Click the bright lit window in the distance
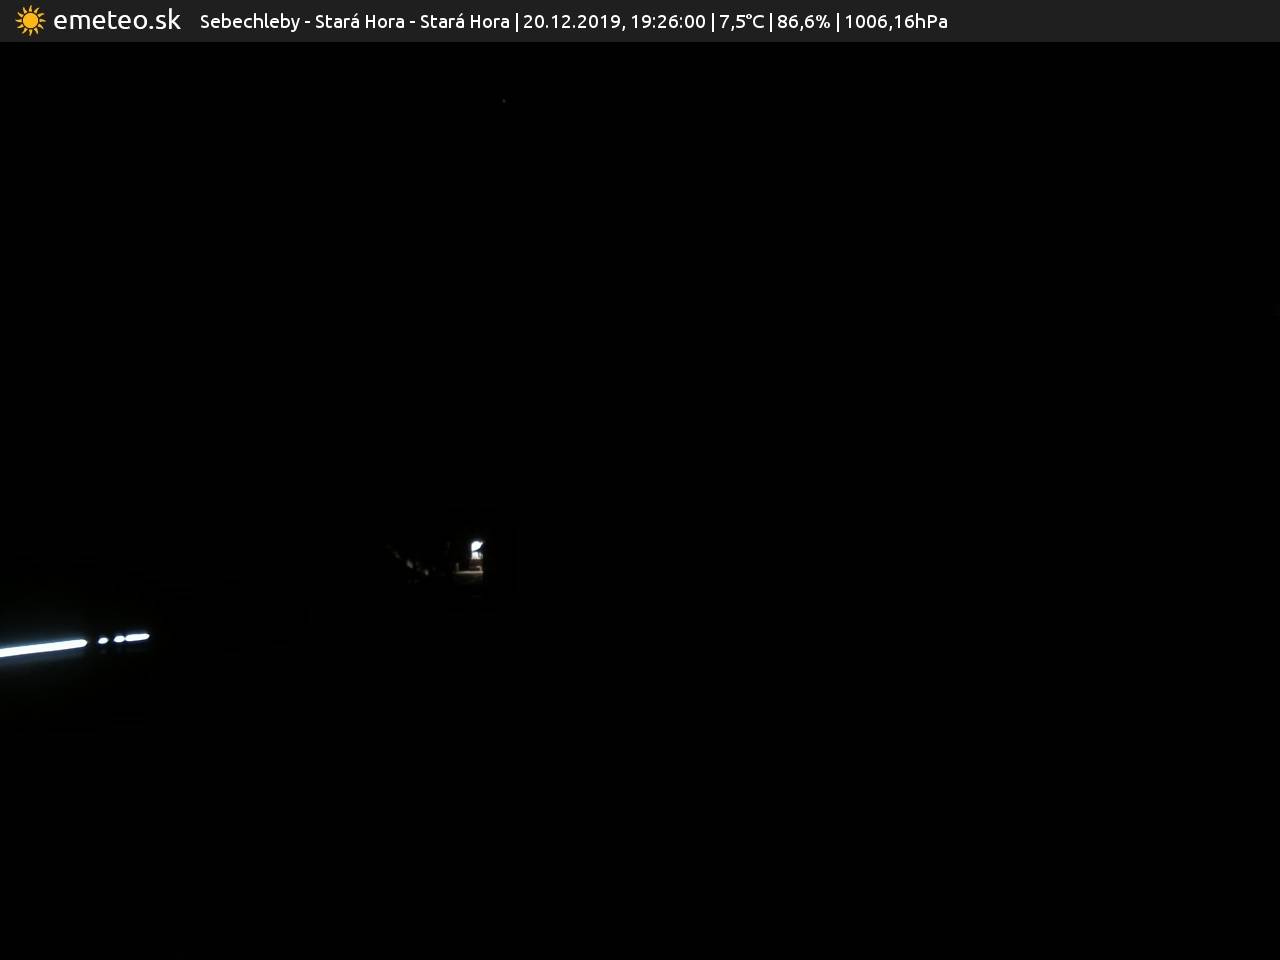Image resolution: width=1280 pixels, height=960 pixels. 477,549
